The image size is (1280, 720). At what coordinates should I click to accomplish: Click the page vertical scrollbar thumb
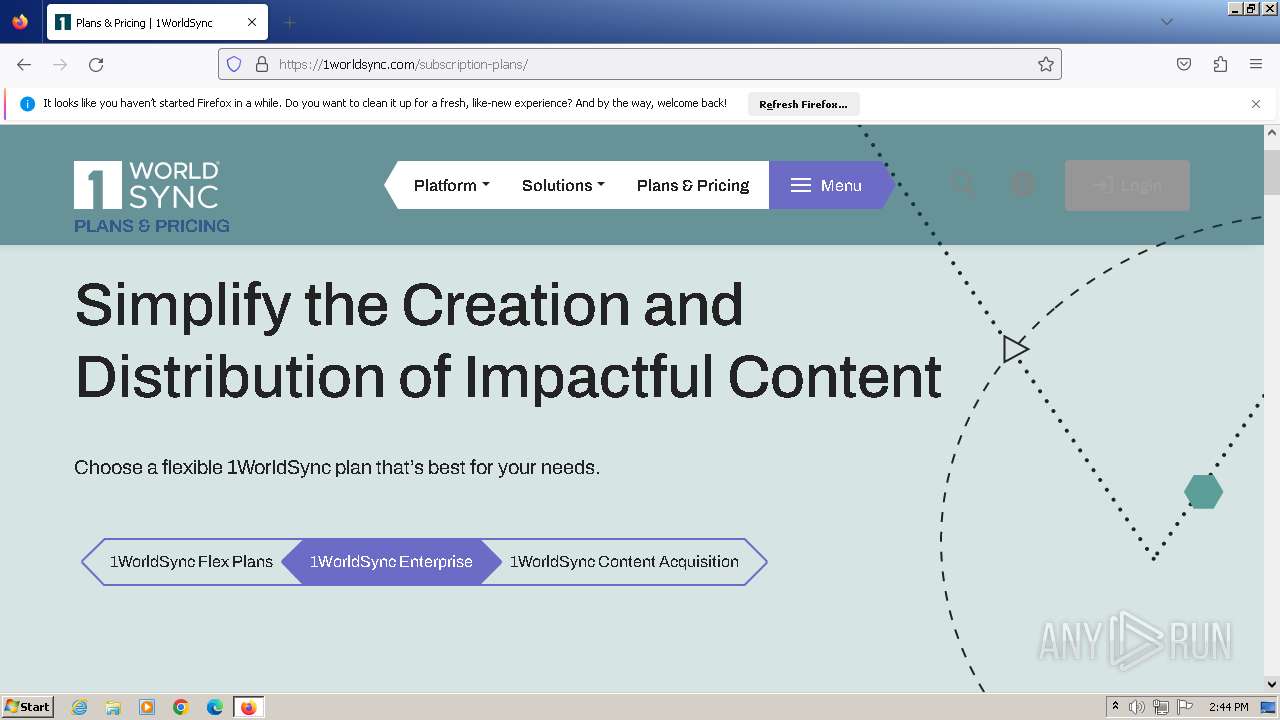[1272, 172]
